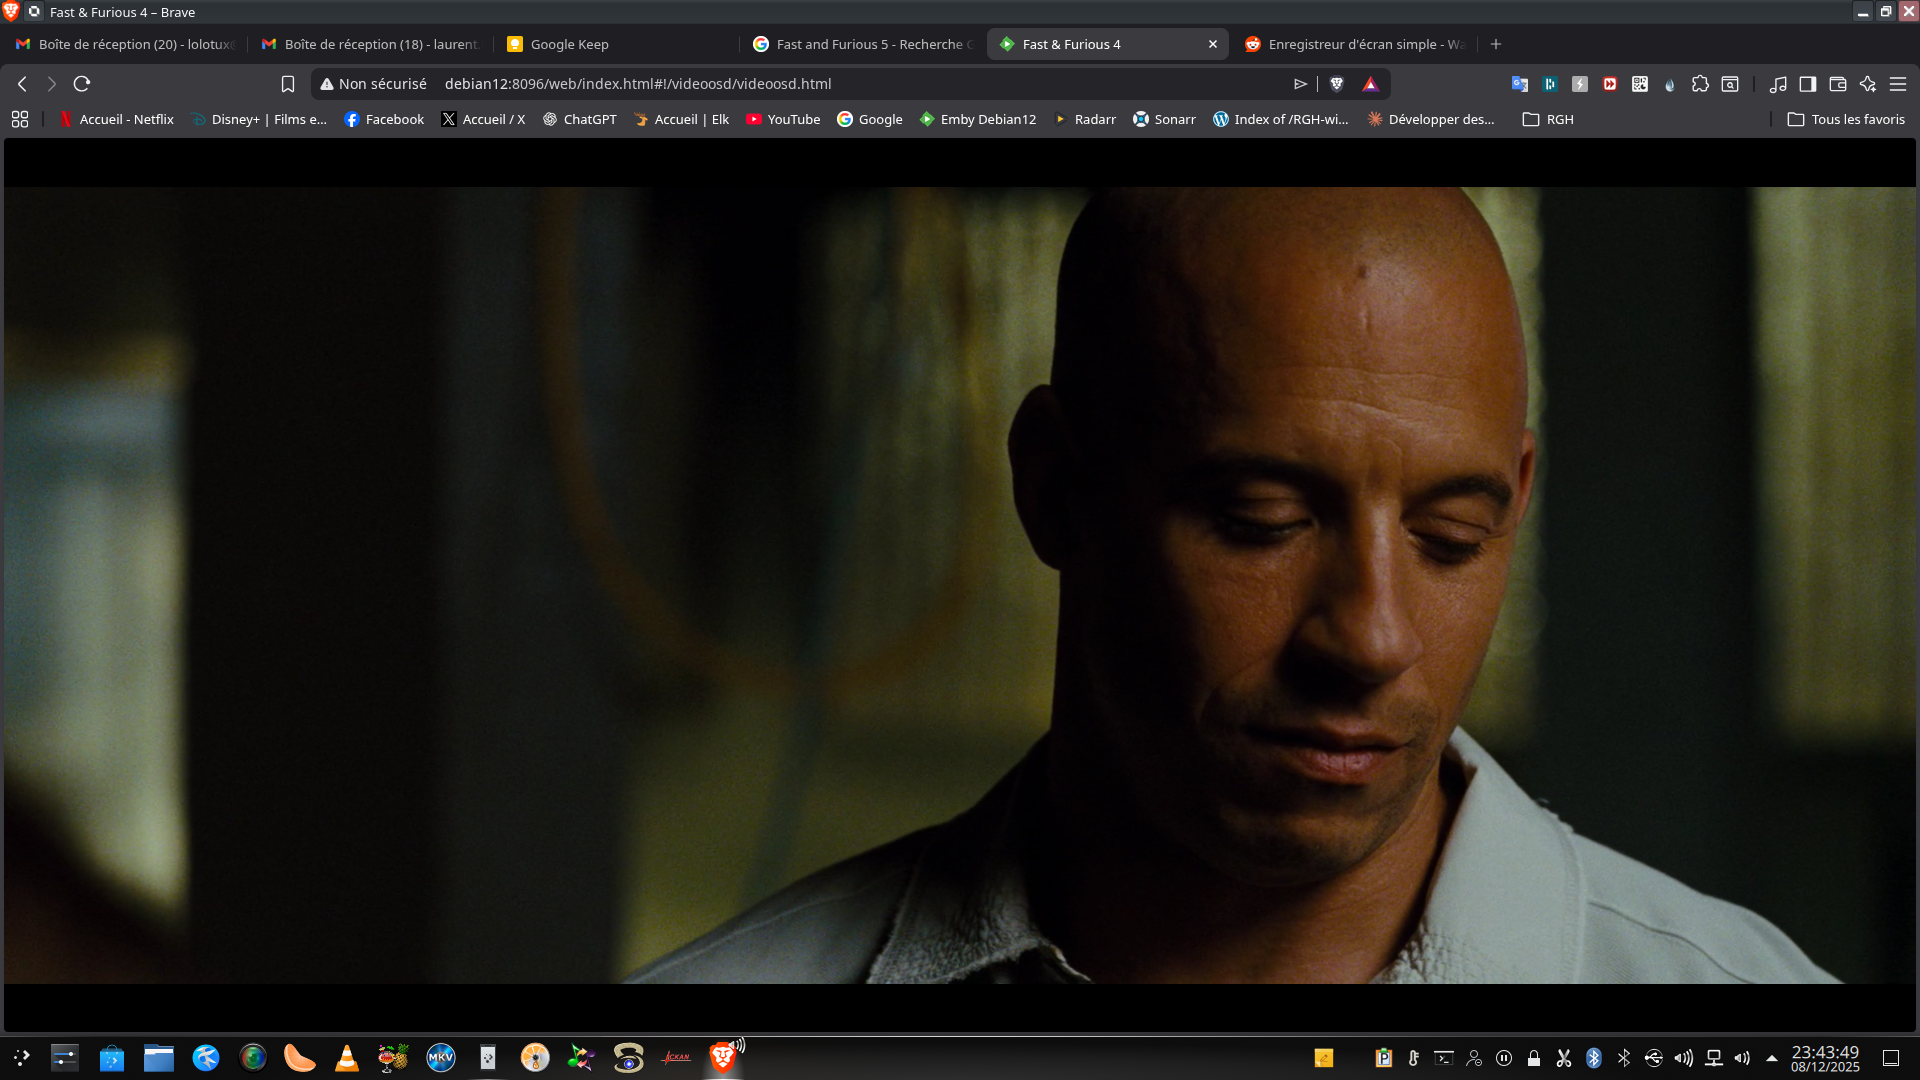This screenshot has height=1080, width=1920.
Task: Toggle Bluetooth in system tray
Action: click(1594, 1058)
